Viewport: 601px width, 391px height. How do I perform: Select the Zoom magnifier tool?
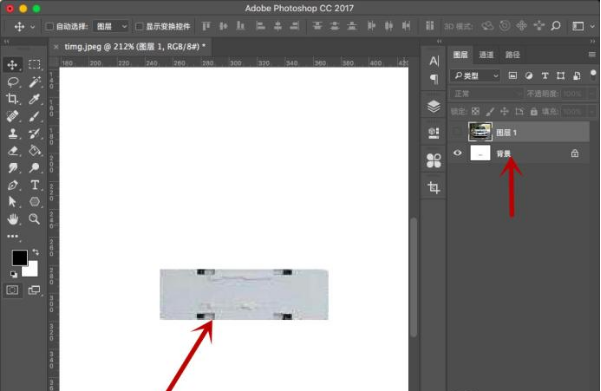34,219
